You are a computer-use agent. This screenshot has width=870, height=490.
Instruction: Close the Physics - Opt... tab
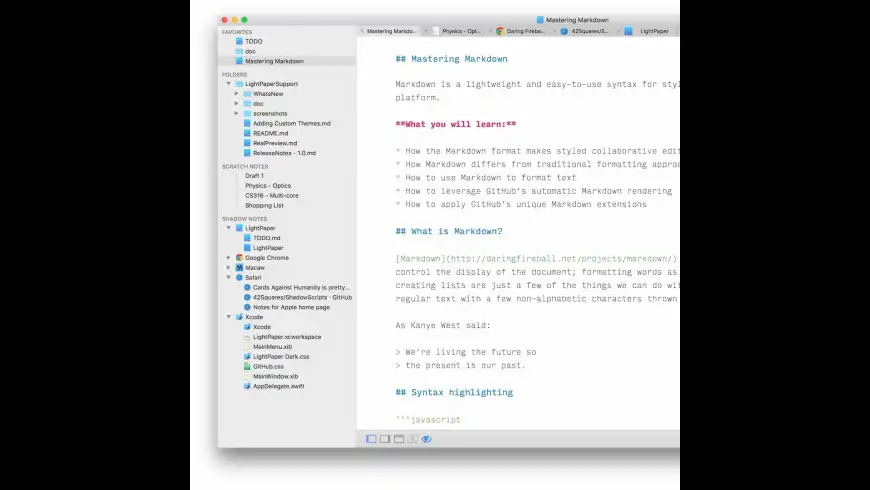click(x=426, y=31)
